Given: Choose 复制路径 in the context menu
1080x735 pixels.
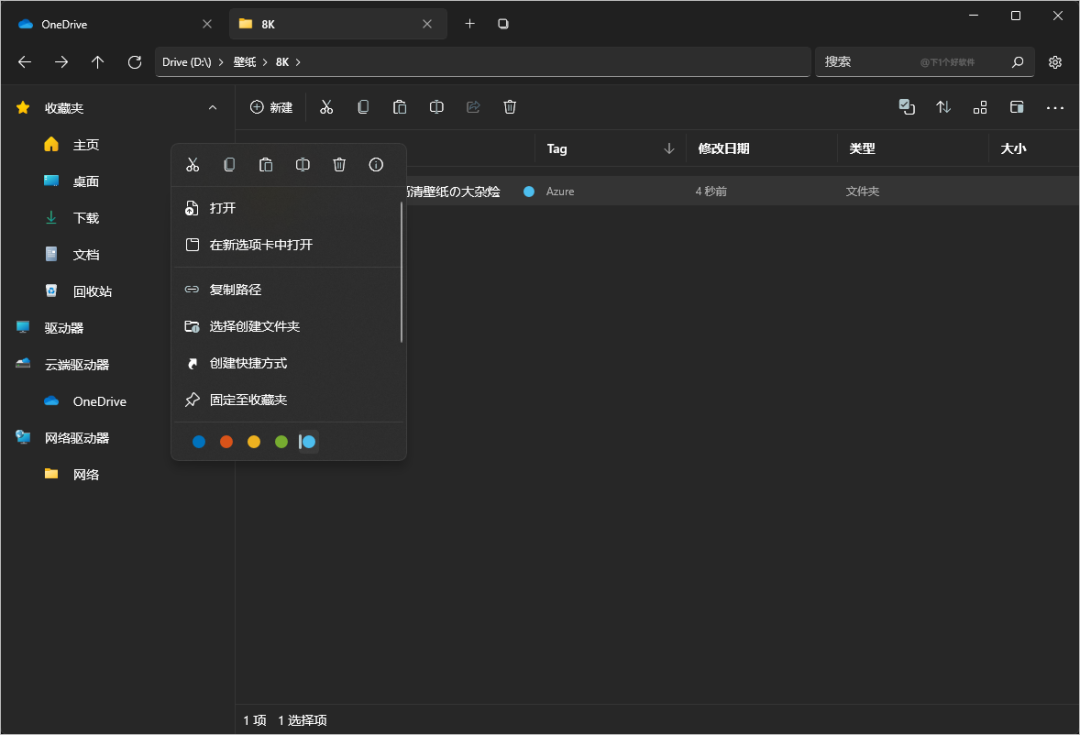Looking at the screenshot, I should tap(235, 290).
